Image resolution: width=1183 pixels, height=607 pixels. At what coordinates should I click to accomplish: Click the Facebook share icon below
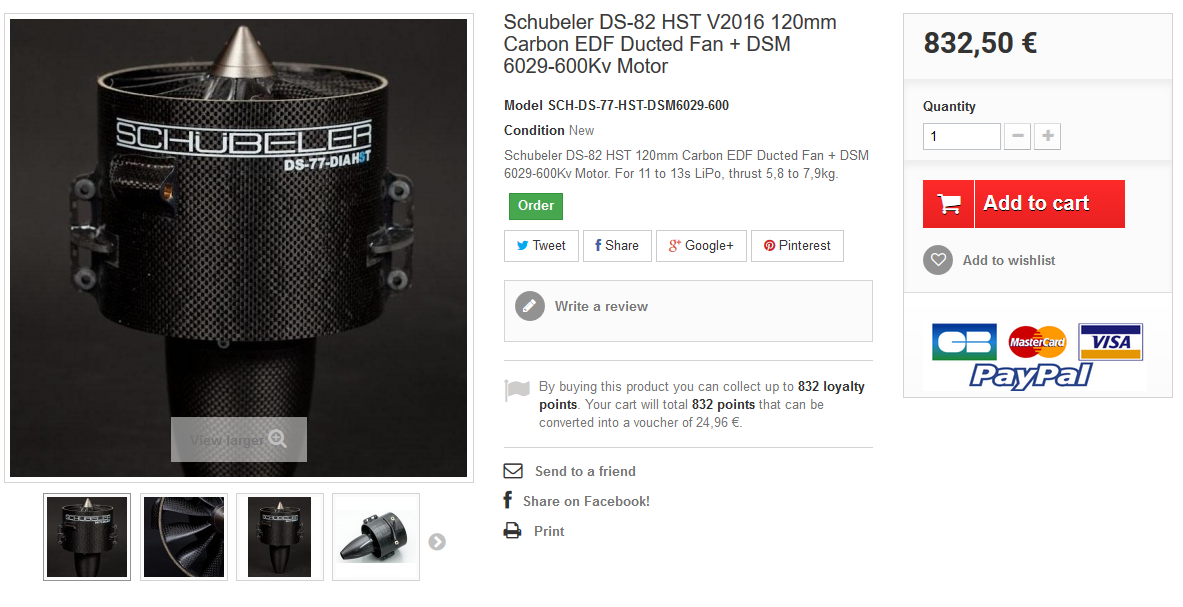coord(508,501)
